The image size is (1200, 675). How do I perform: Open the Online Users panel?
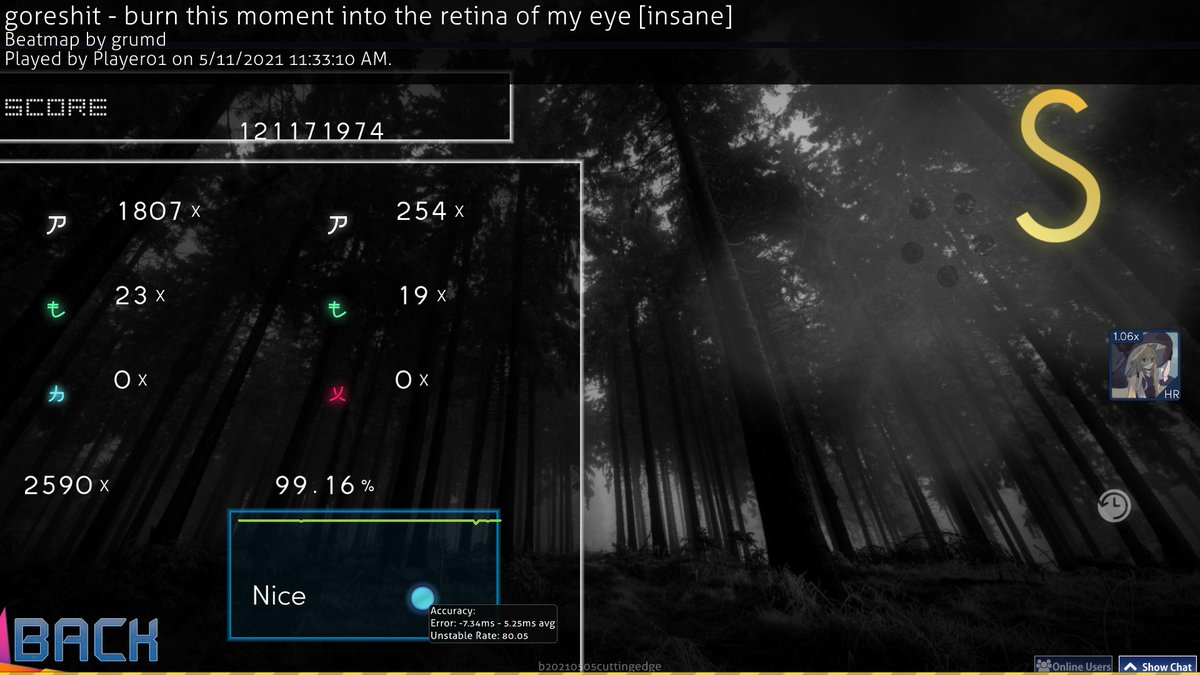click(1073, 666)
